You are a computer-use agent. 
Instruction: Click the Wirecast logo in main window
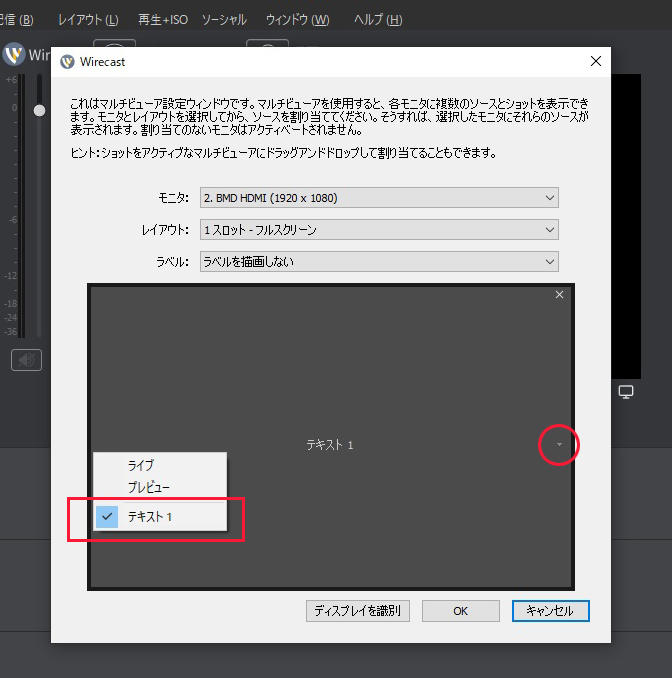click(14, 54)
